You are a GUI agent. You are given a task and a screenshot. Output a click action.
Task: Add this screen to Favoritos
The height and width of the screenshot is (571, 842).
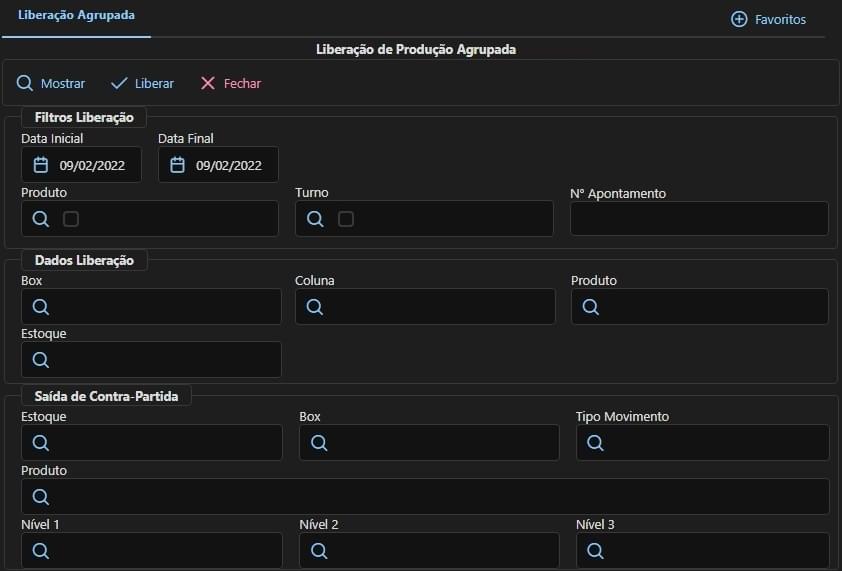click(x=768, y=19)
